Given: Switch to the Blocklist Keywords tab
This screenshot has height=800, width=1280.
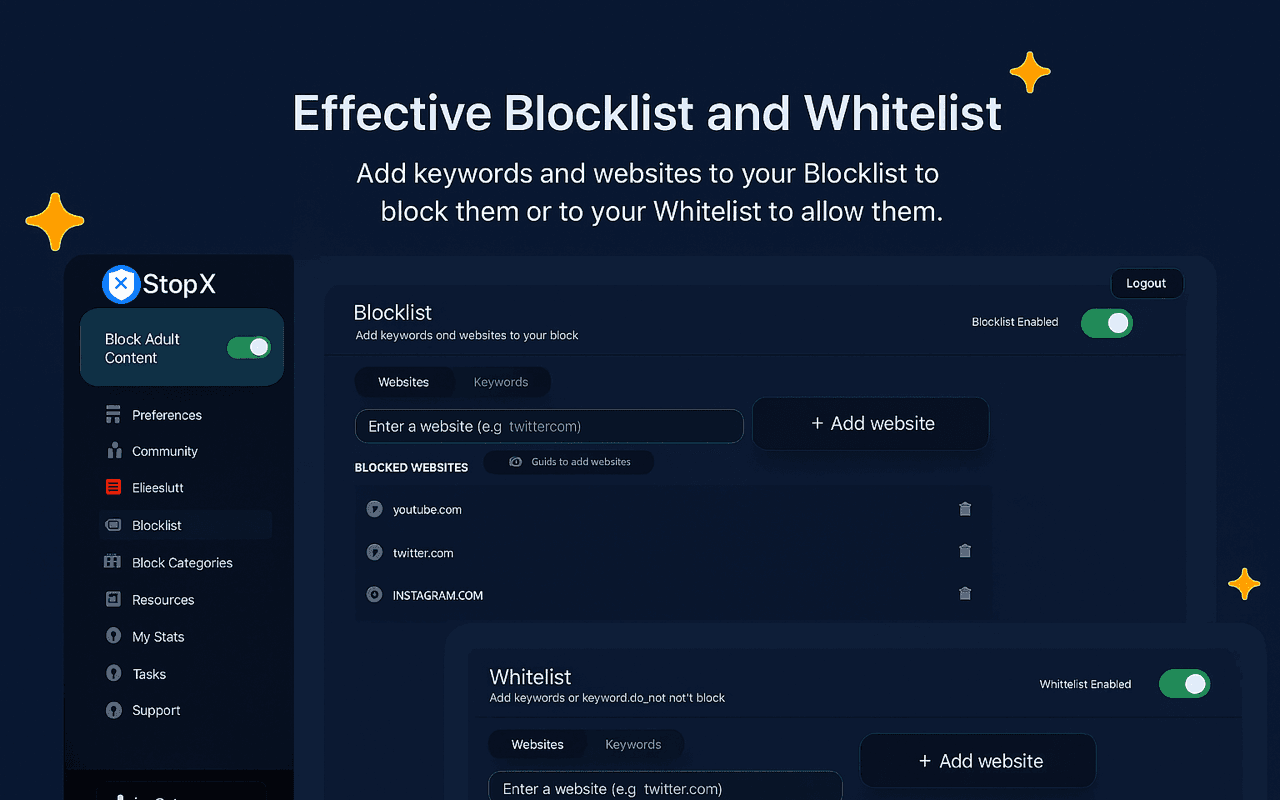Looking at the screenshot, I should coord(501,382).
